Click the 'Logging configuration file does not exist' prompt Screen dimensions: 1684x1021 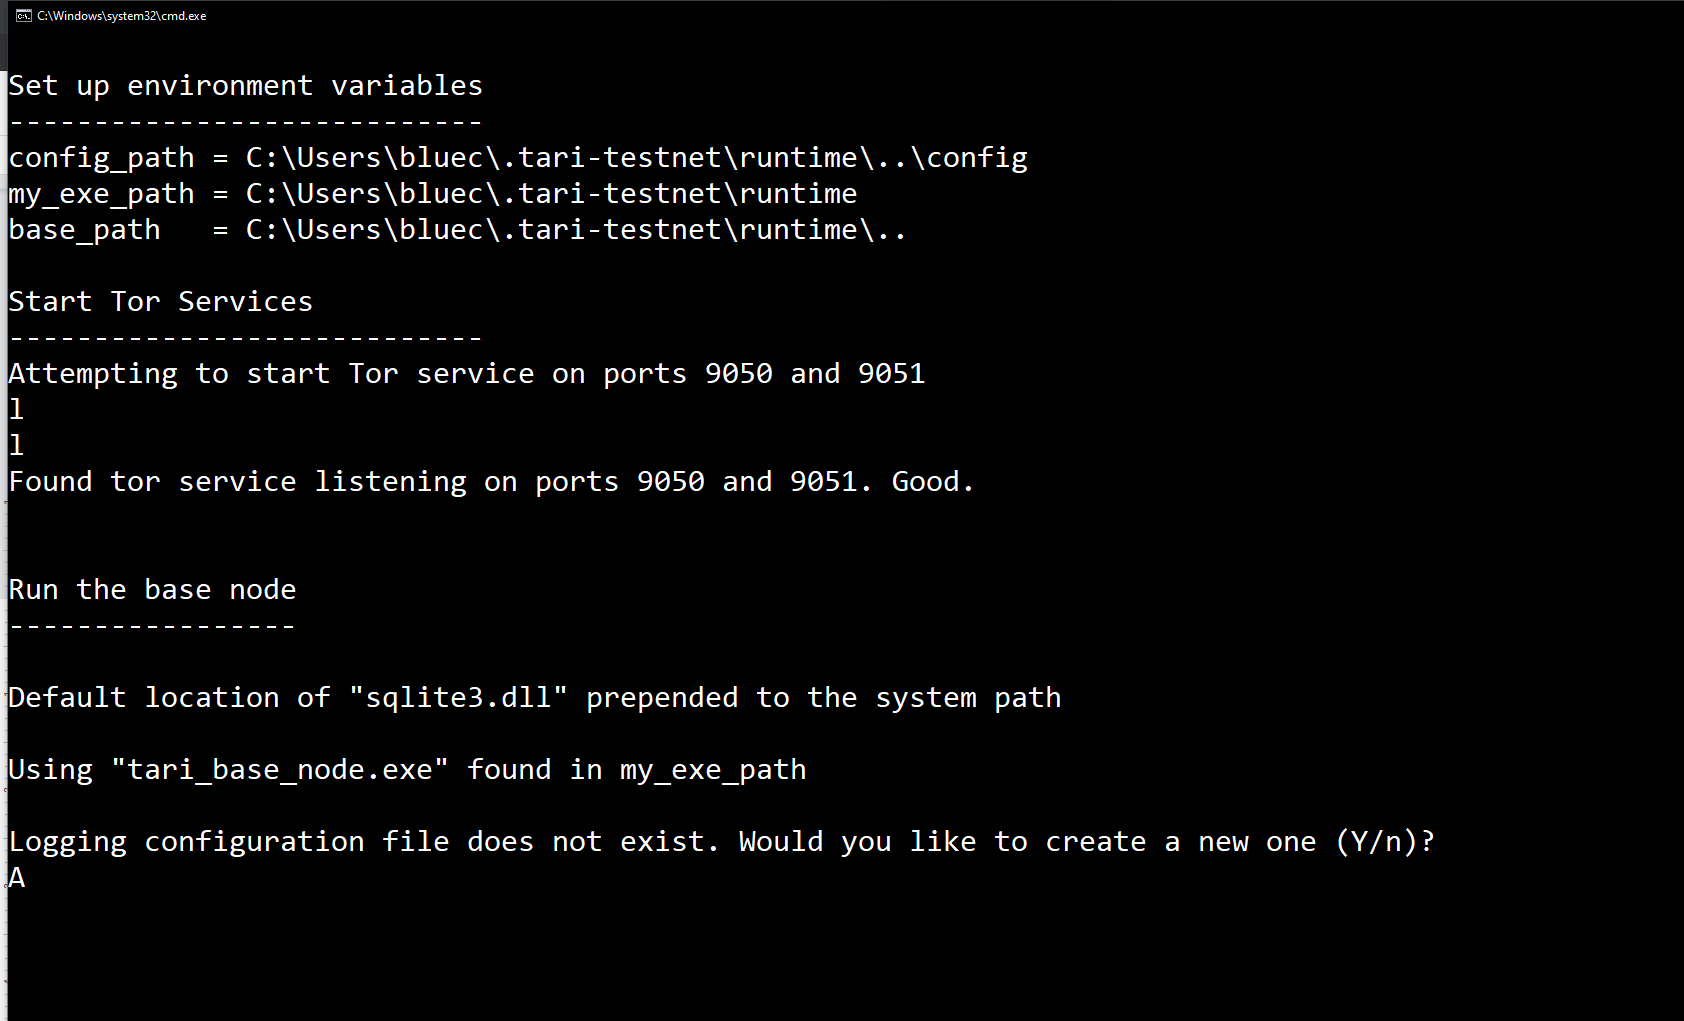tap(720, 842)
